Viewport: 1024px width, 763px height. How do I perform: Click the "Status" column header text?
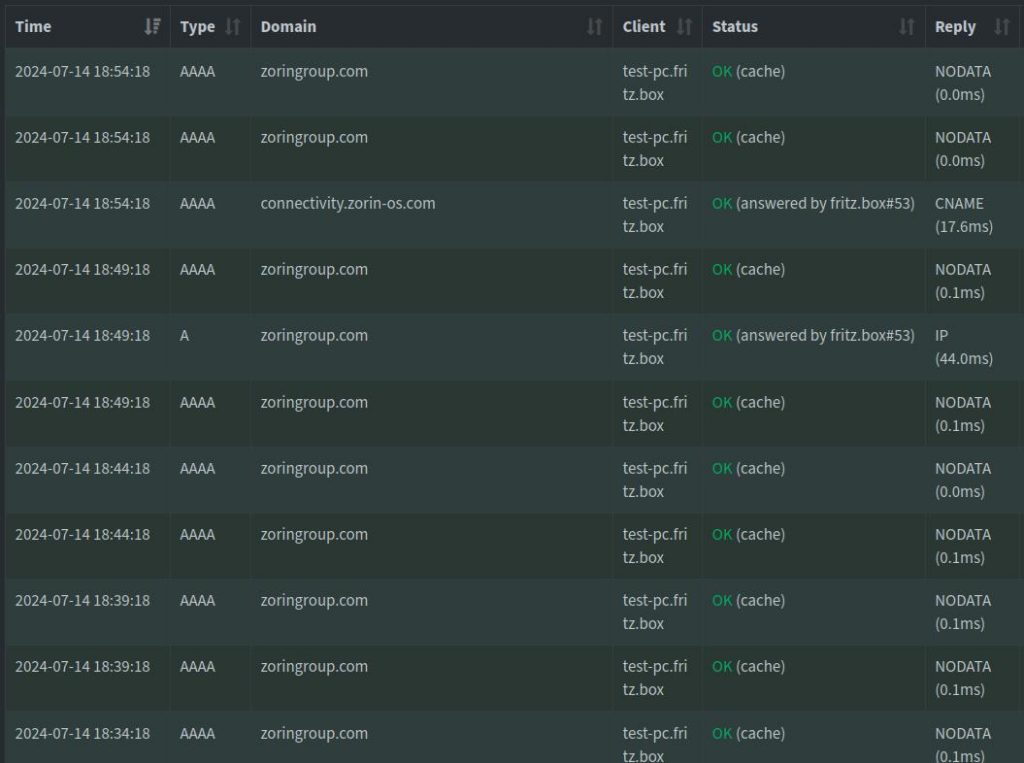(x=735, y=27)
